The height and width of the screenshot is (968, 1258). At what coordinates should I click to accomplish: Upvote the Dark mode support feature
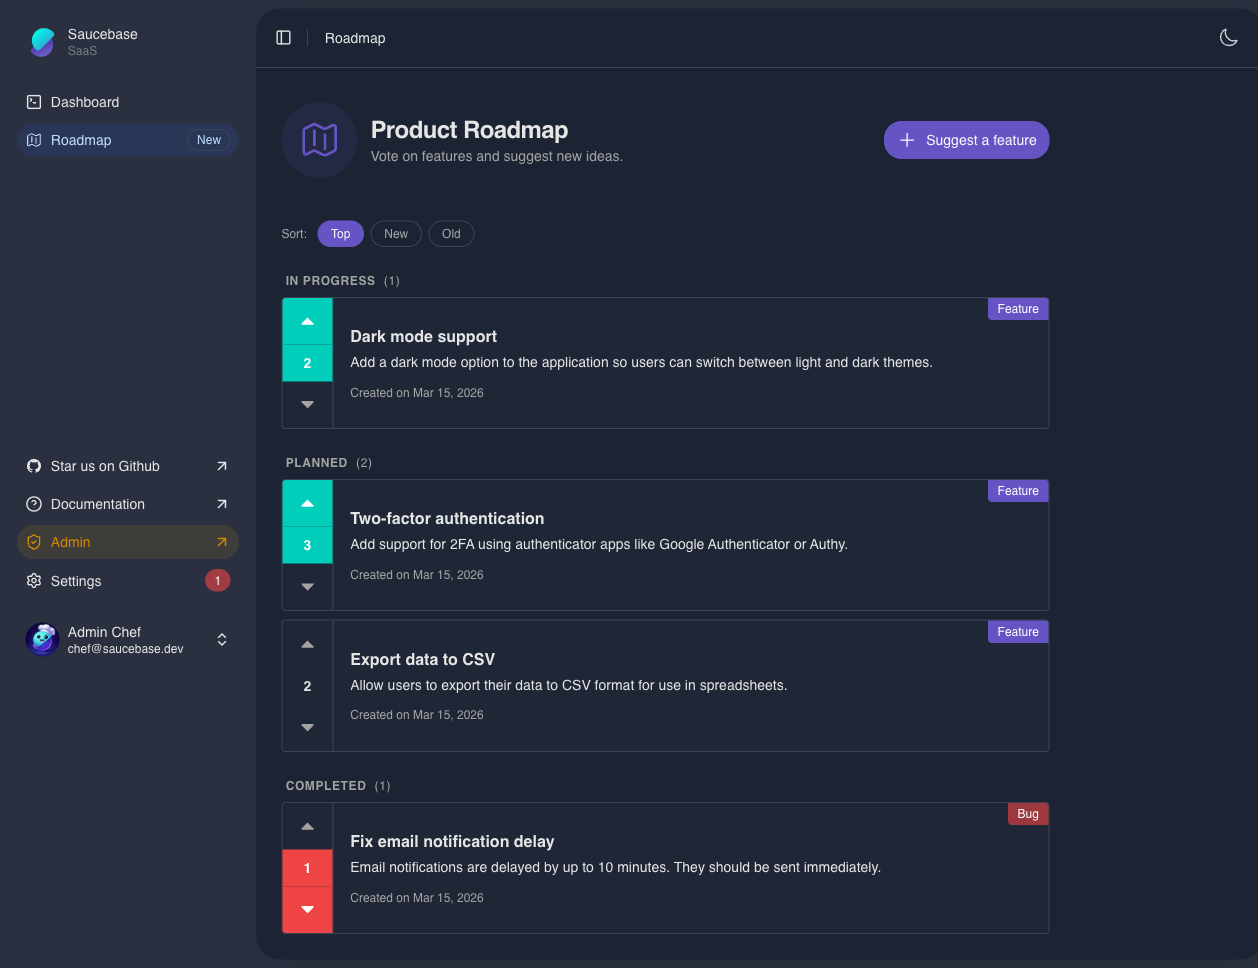[x=307, y=321]
